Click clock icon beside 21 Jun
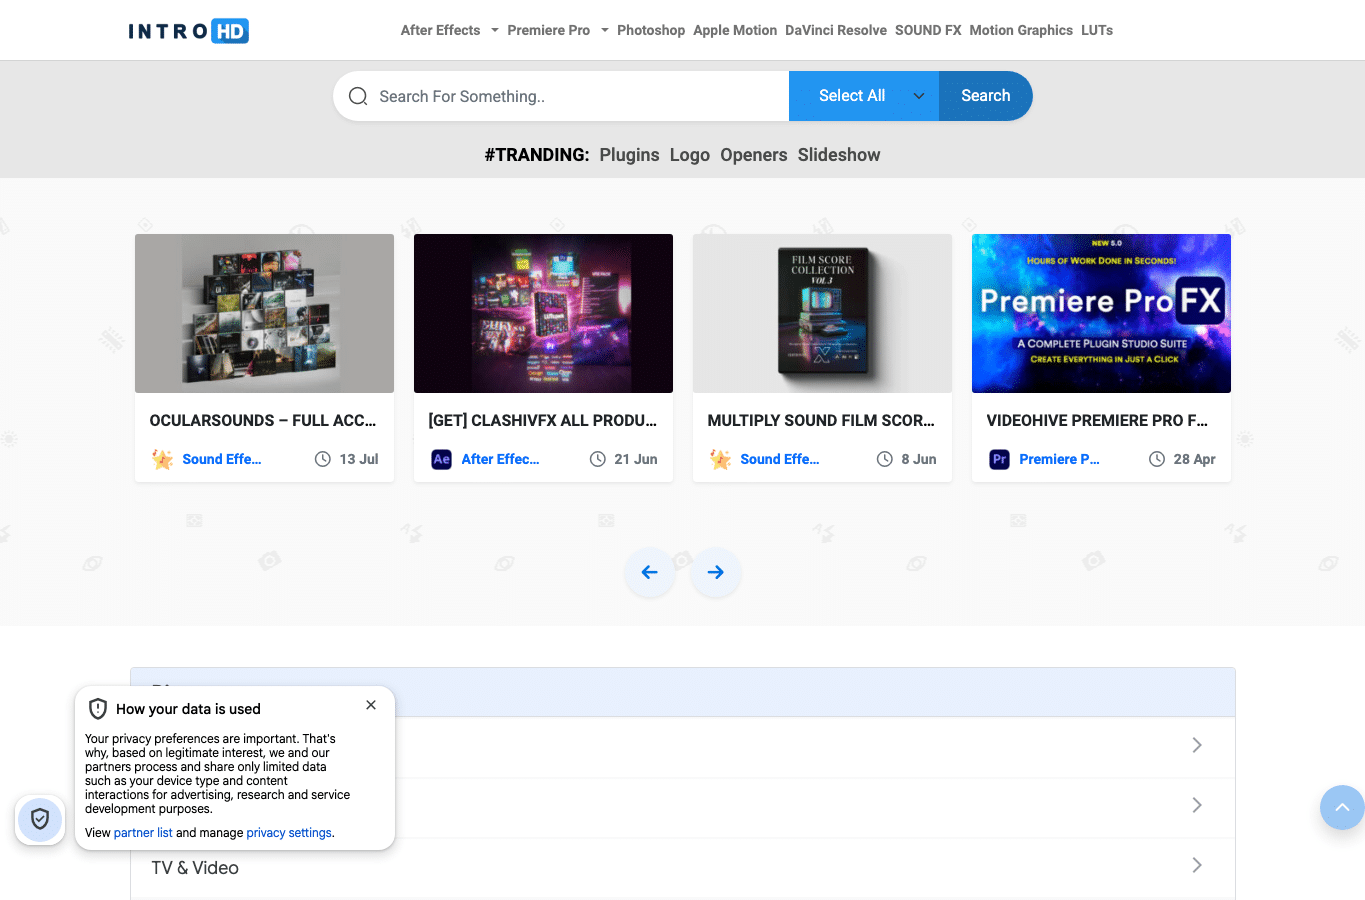The image size is (1365, 900). (x=598, y=459)
